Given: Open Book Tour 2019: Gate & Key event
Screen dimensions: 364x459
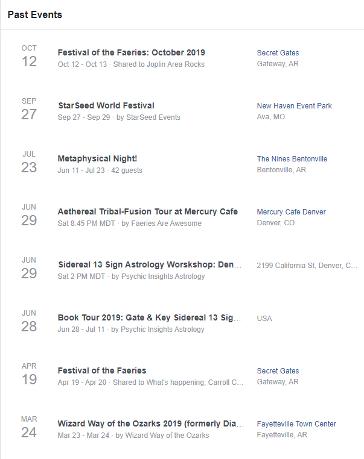Looking at the screenshot, I should pyautogui.click(x=149, y=317).
